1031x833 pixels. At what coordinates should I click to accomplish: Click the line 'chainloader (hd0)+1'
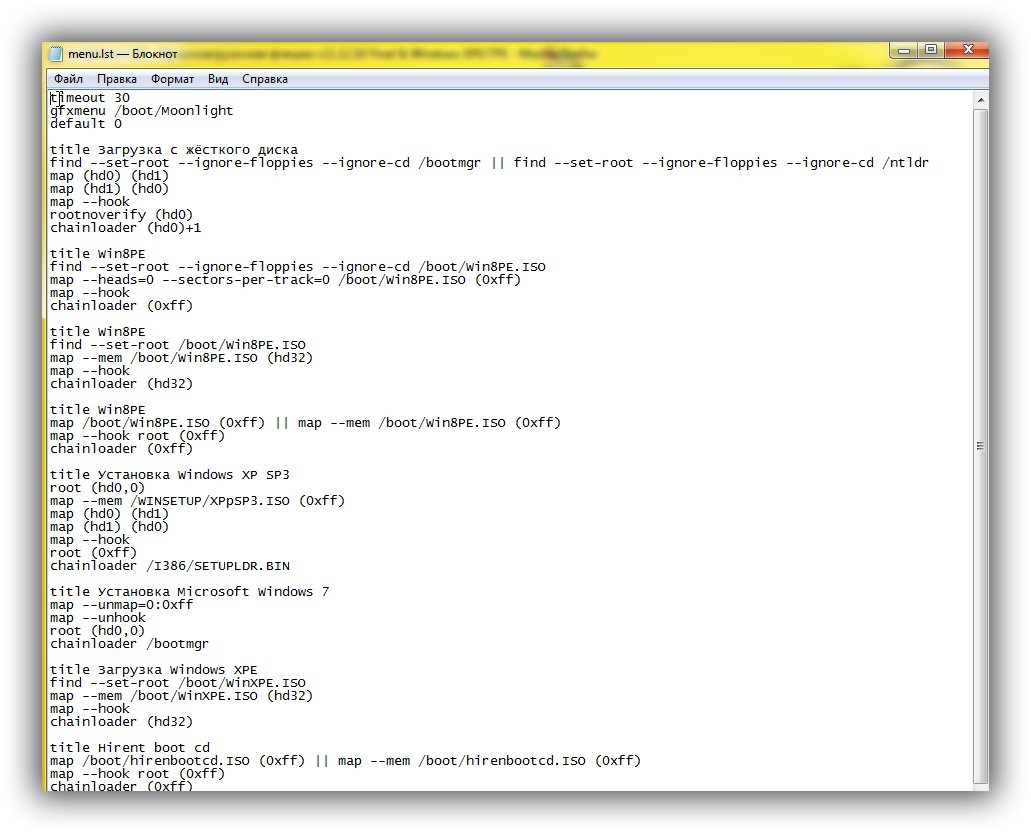tap(126, 227)
